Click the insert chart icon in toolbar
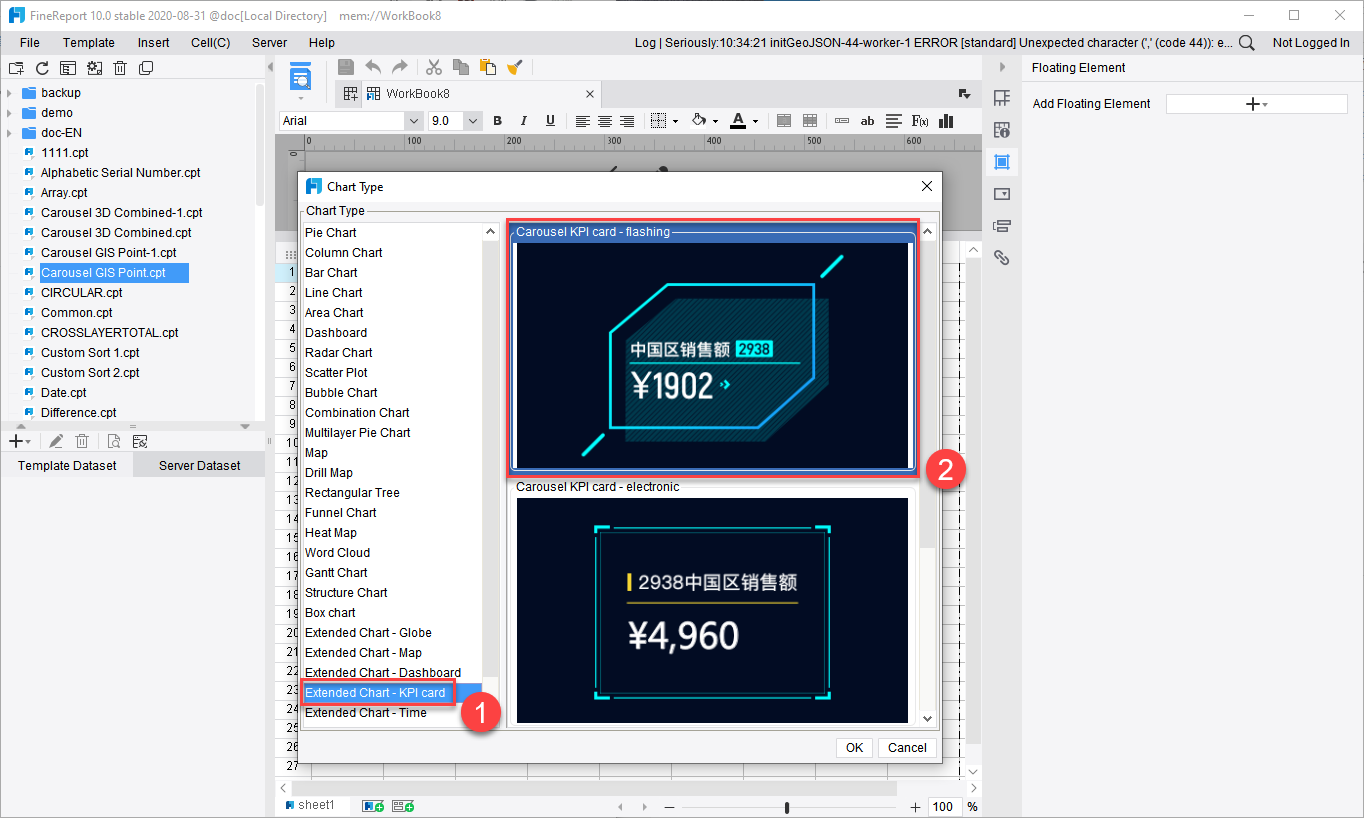Screen dimensions: 1364x818 pyautogui.click(x=946, y=121)
